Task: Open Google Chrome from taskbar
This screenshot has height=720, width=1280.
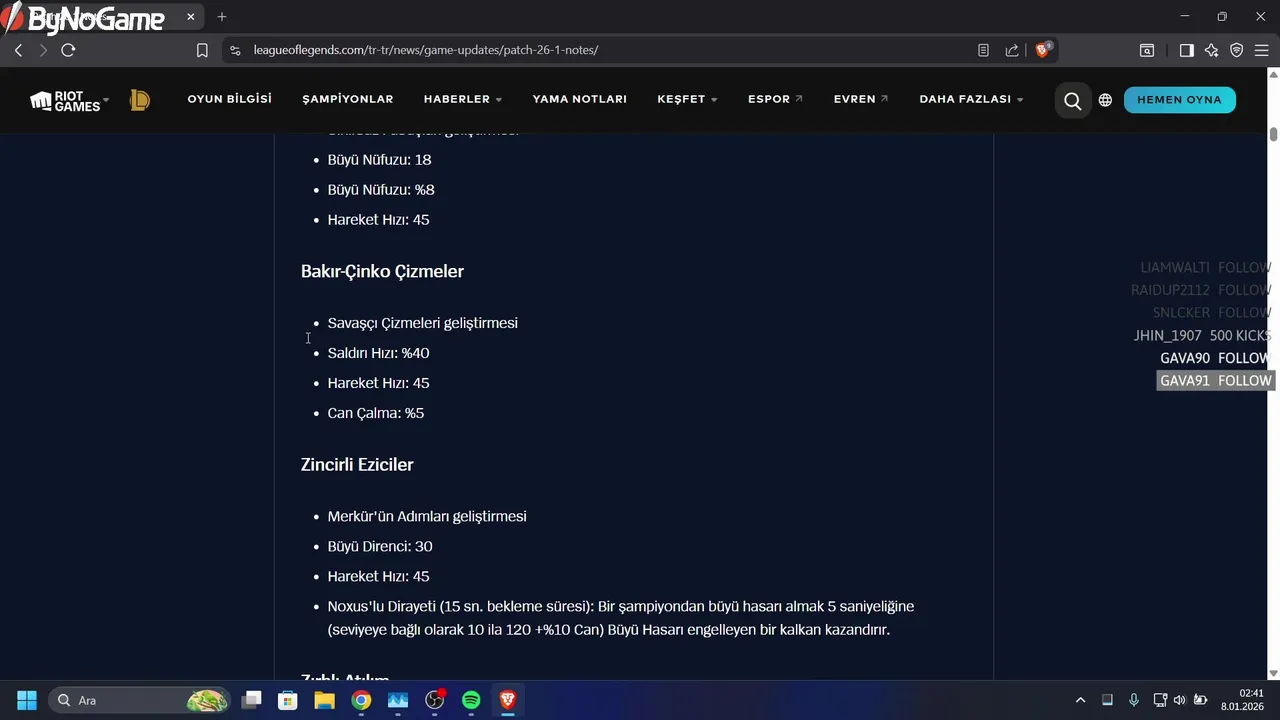Action: (361, 700)
